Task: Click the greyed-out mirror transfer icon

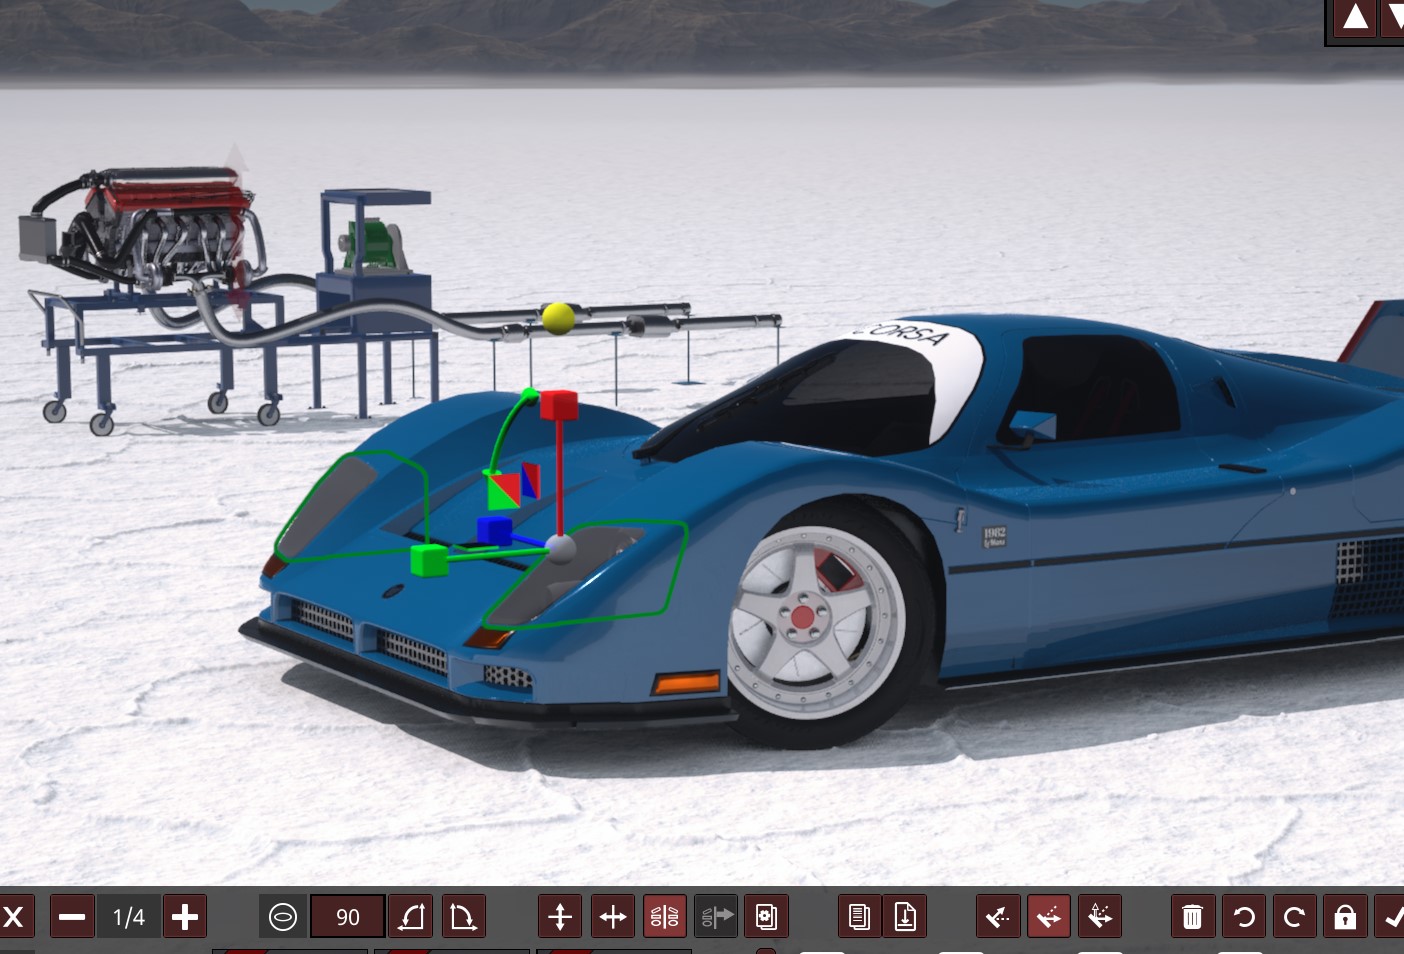Action: click(x=716, y=917)
